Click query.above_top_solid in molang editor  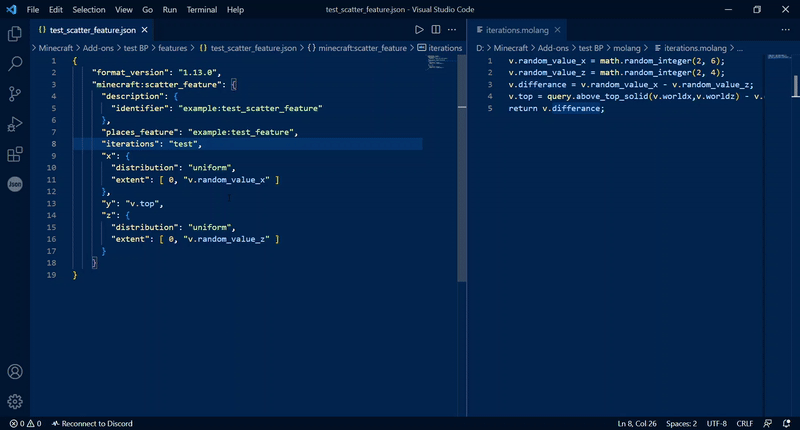(x=596, y=96)
